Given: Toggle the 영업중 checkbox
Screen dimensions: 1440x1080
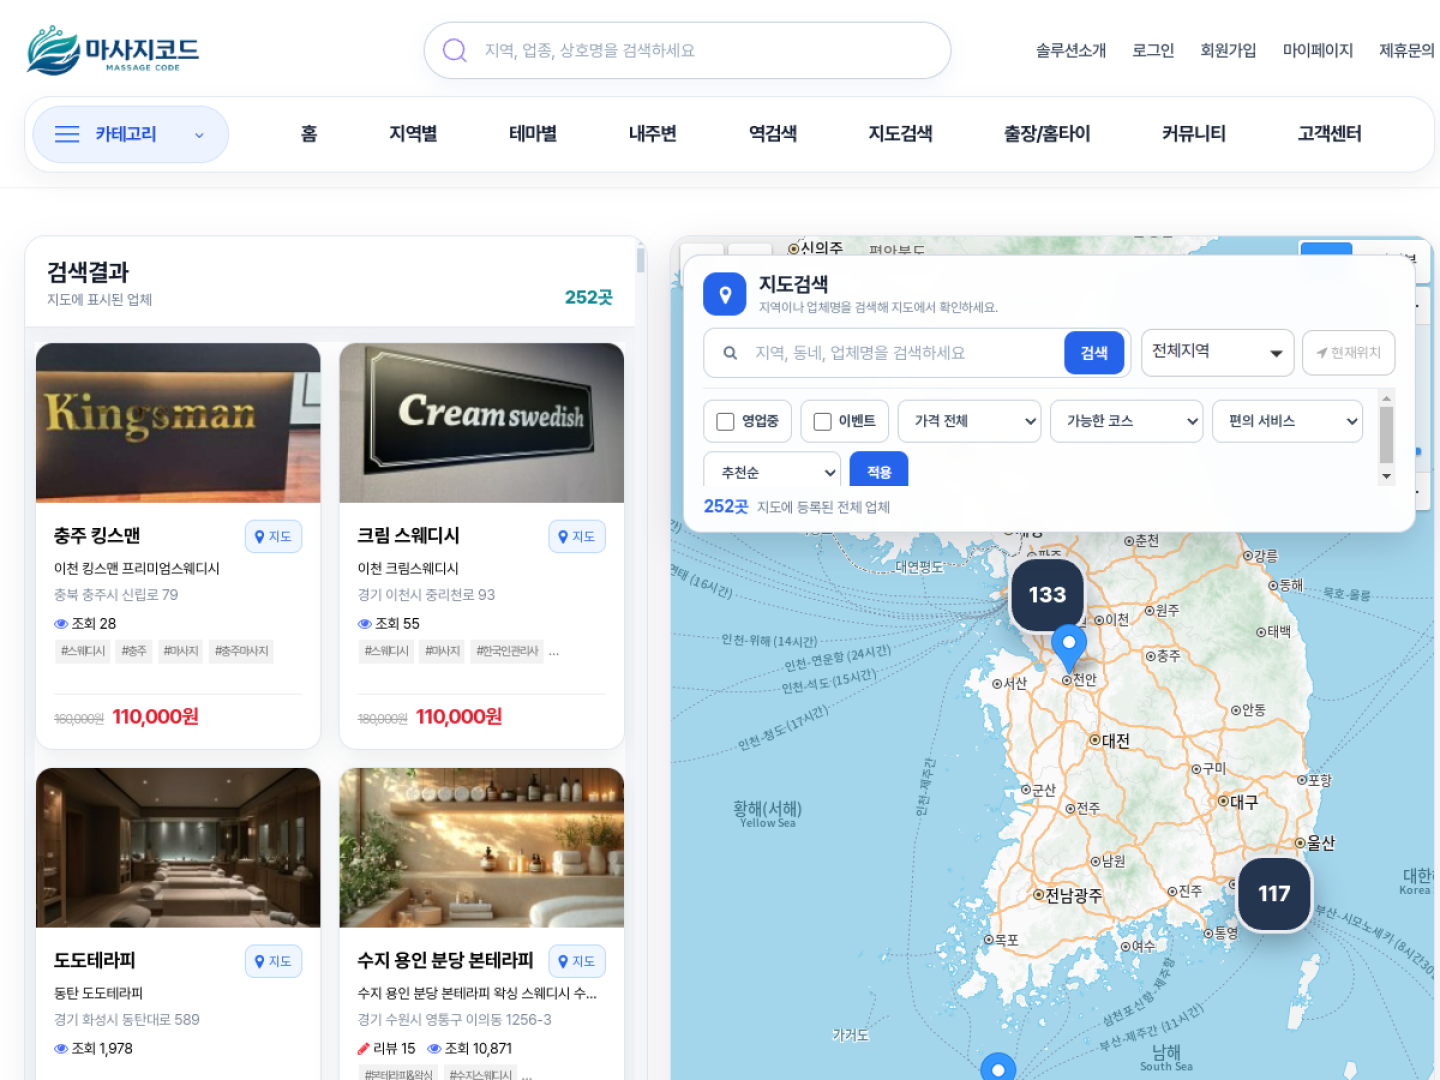Looking at the screenshot, I should coord(726,421).
